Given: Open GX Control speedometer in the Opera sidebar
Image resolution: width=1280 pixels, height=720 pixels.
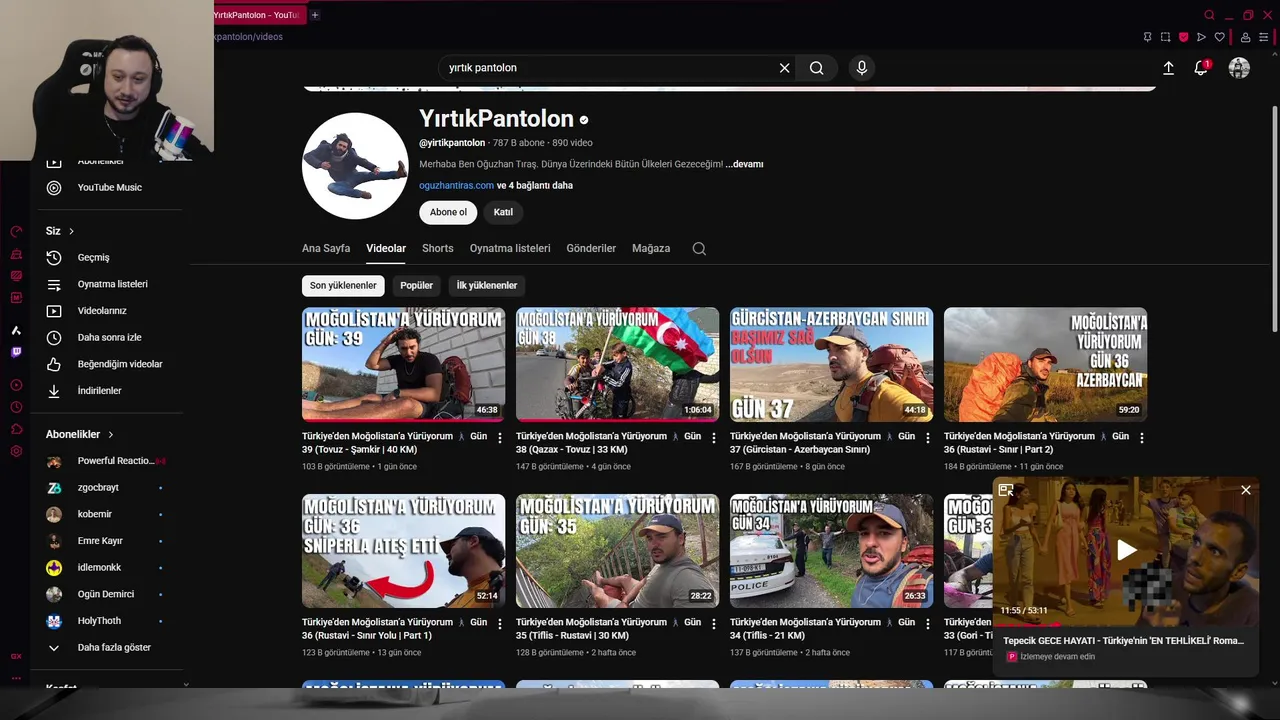Looking at the screenshot, I should [x=16, y=231].
